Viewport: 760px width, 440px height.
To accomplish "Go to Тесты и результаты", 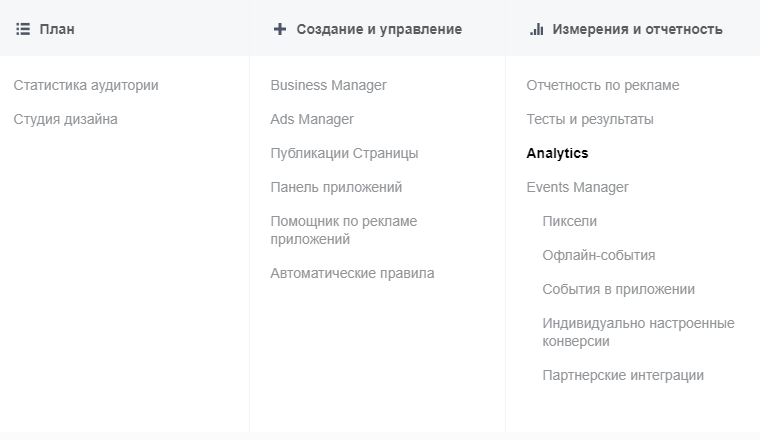I will click(590, 119).
